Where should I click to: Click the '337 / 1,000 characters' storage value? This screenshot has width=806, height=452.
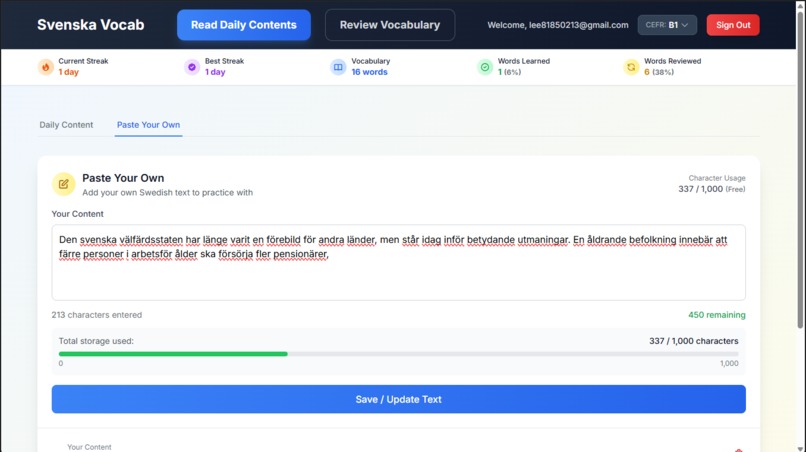693,341
